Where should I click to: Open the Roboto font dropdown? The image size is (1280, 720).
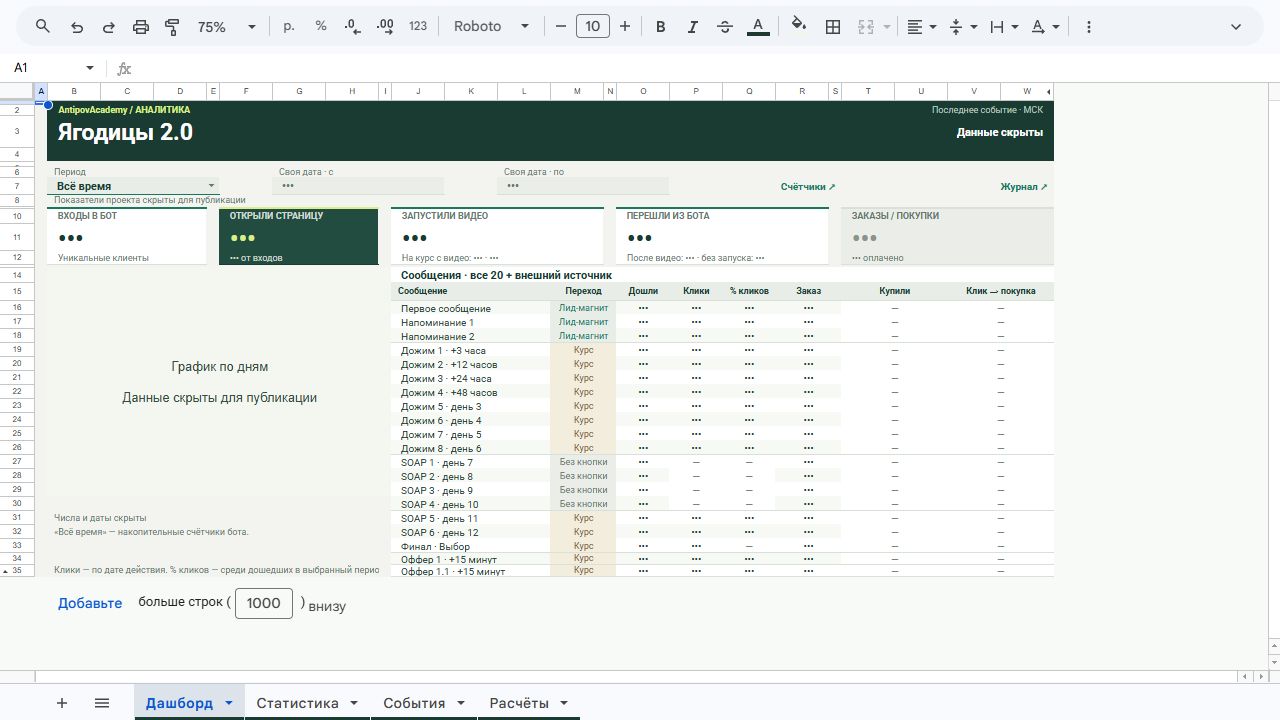pos(491,27)
